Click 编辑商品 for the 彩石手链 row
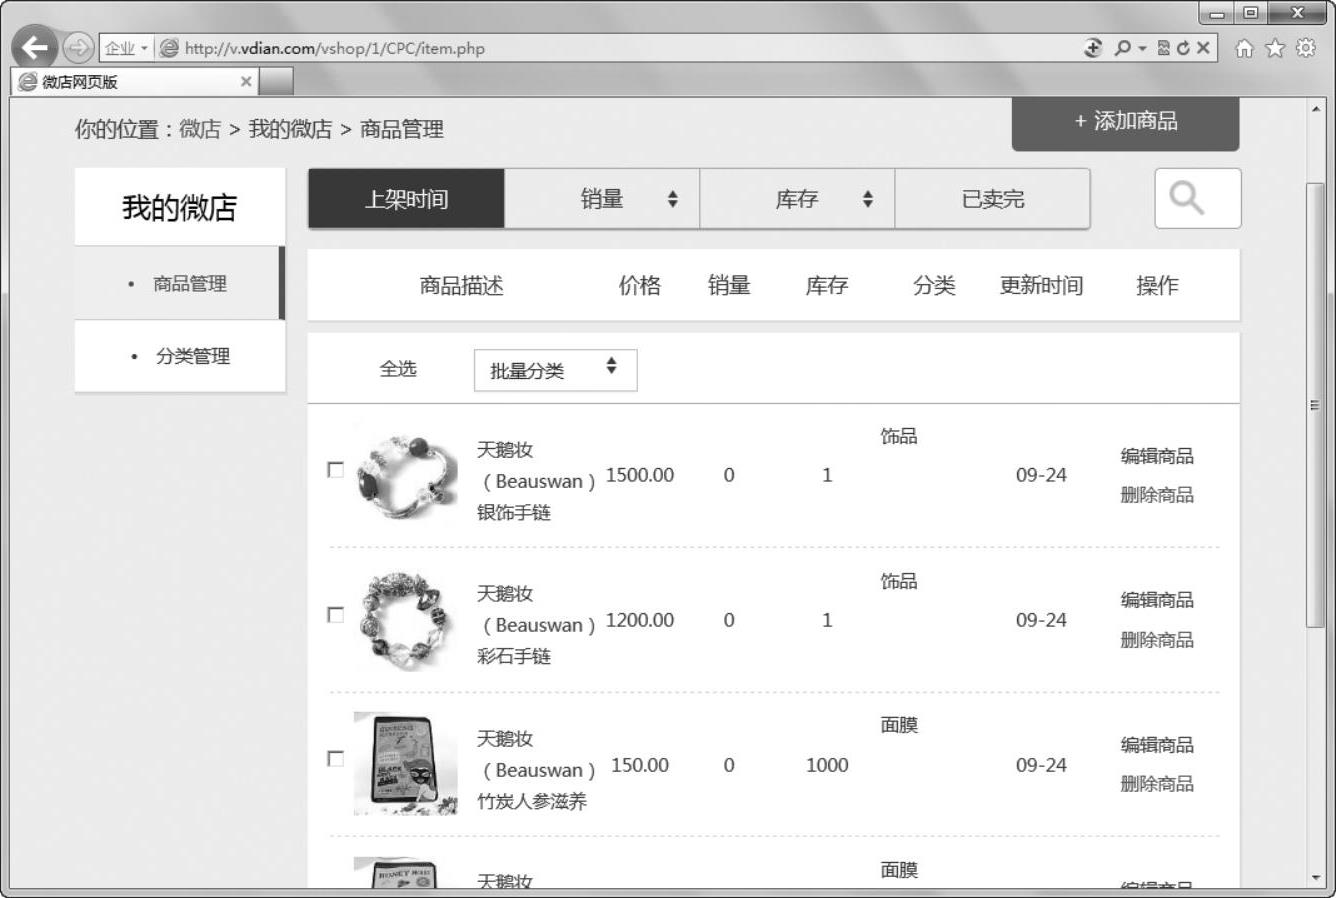Screen dimensions: 1336x898 coord(1157,600)
